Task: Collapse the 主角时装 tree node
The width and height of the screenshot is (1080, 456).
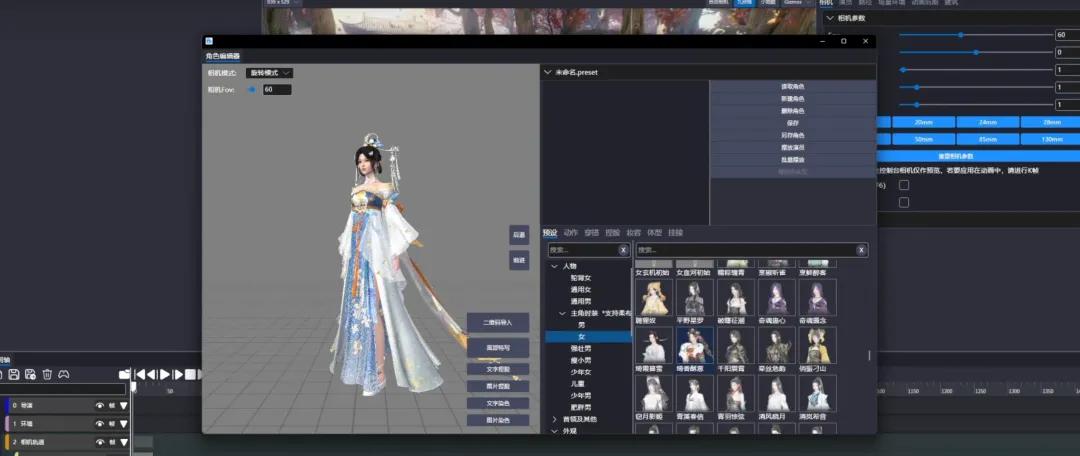Action: (x=563, y=313)
